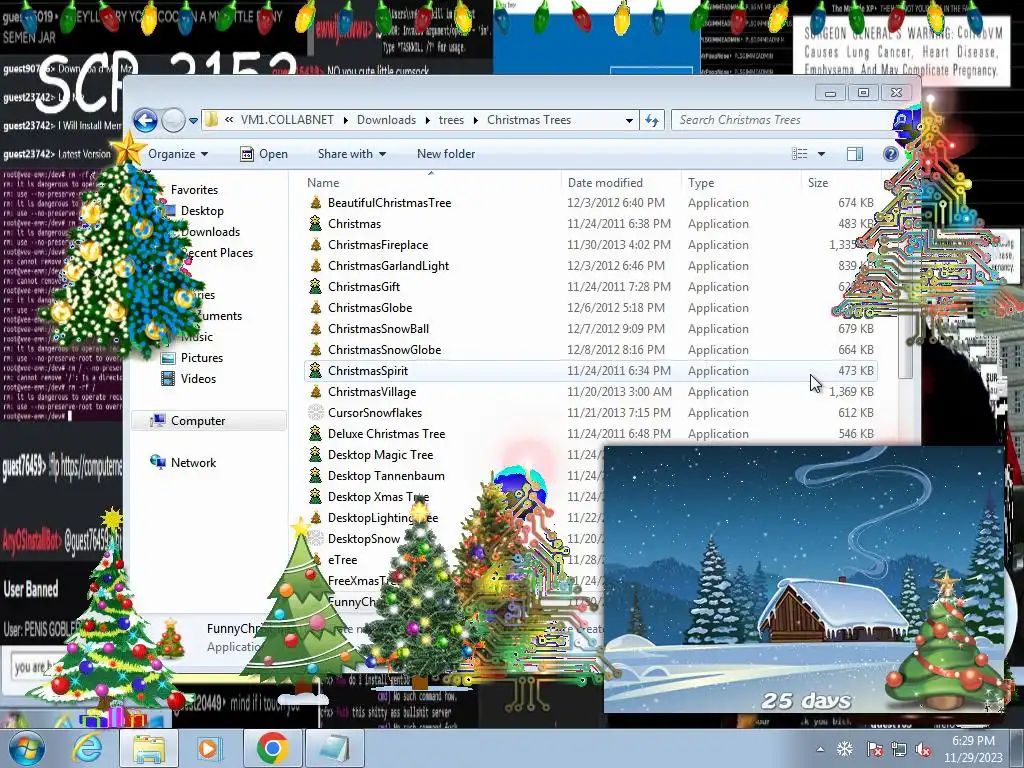Open Windows Media Player from taskbar
1024x768 pixels.
tap(209, 748)
